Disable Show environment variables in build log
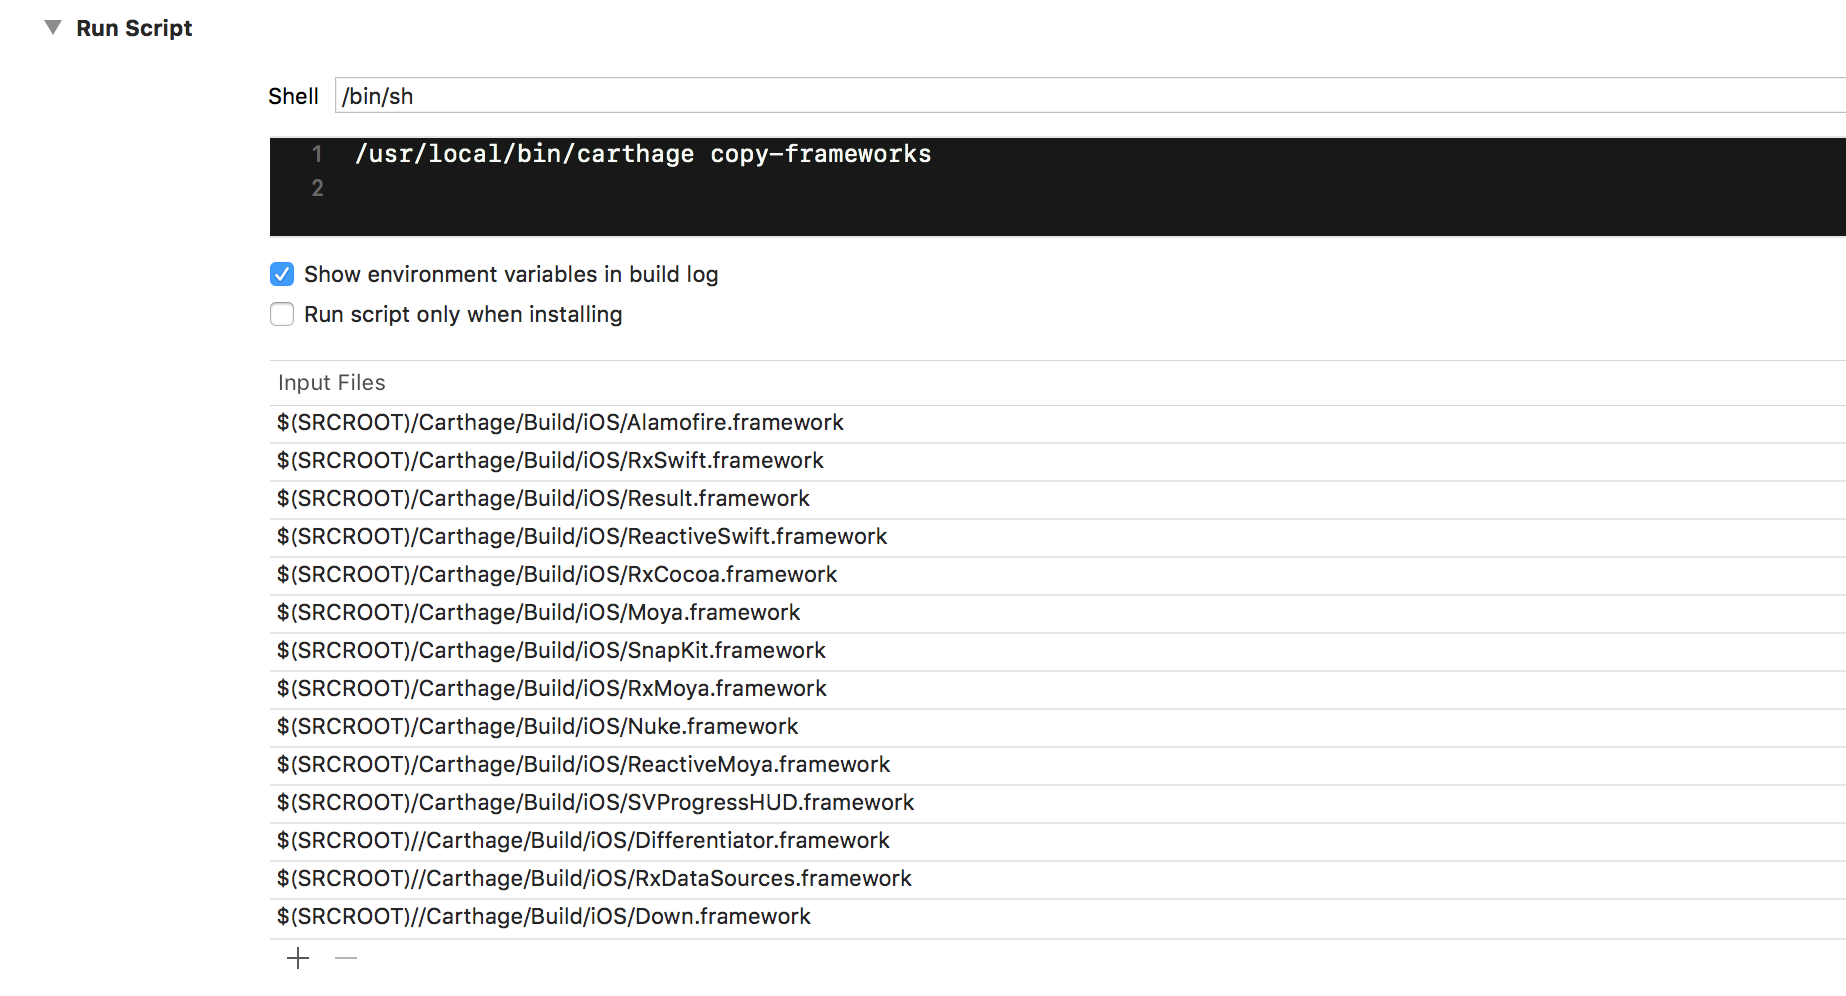The height and width of the screenshot is (996, 1846). [x=282, y=274]
